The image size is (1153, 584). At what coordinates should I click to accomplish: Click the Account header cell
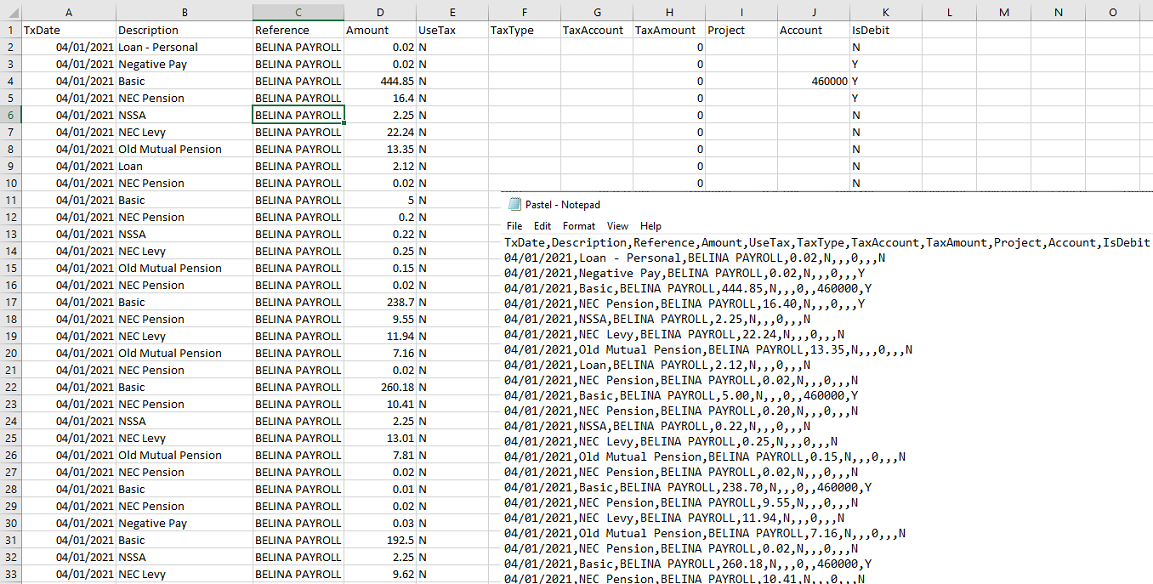click(814, 30)
